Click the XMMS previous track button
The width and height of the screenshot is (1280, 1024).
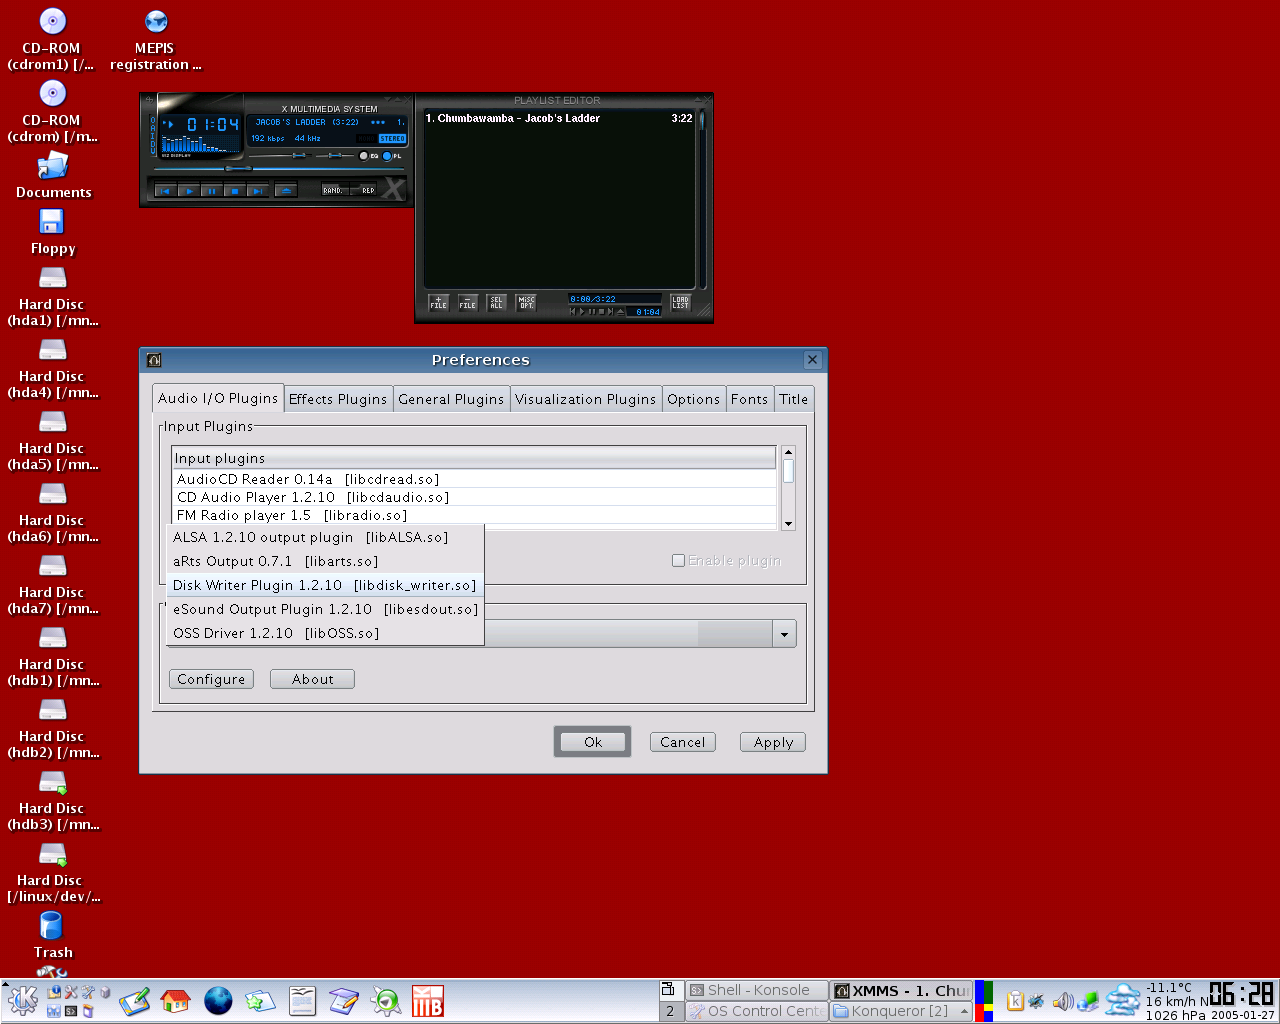pos(166,189)
